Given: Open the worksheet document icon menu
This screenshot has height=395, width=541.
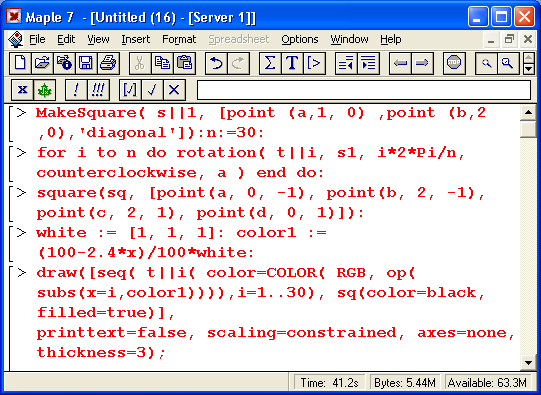Looking at the screenshot, I should 16,39.
